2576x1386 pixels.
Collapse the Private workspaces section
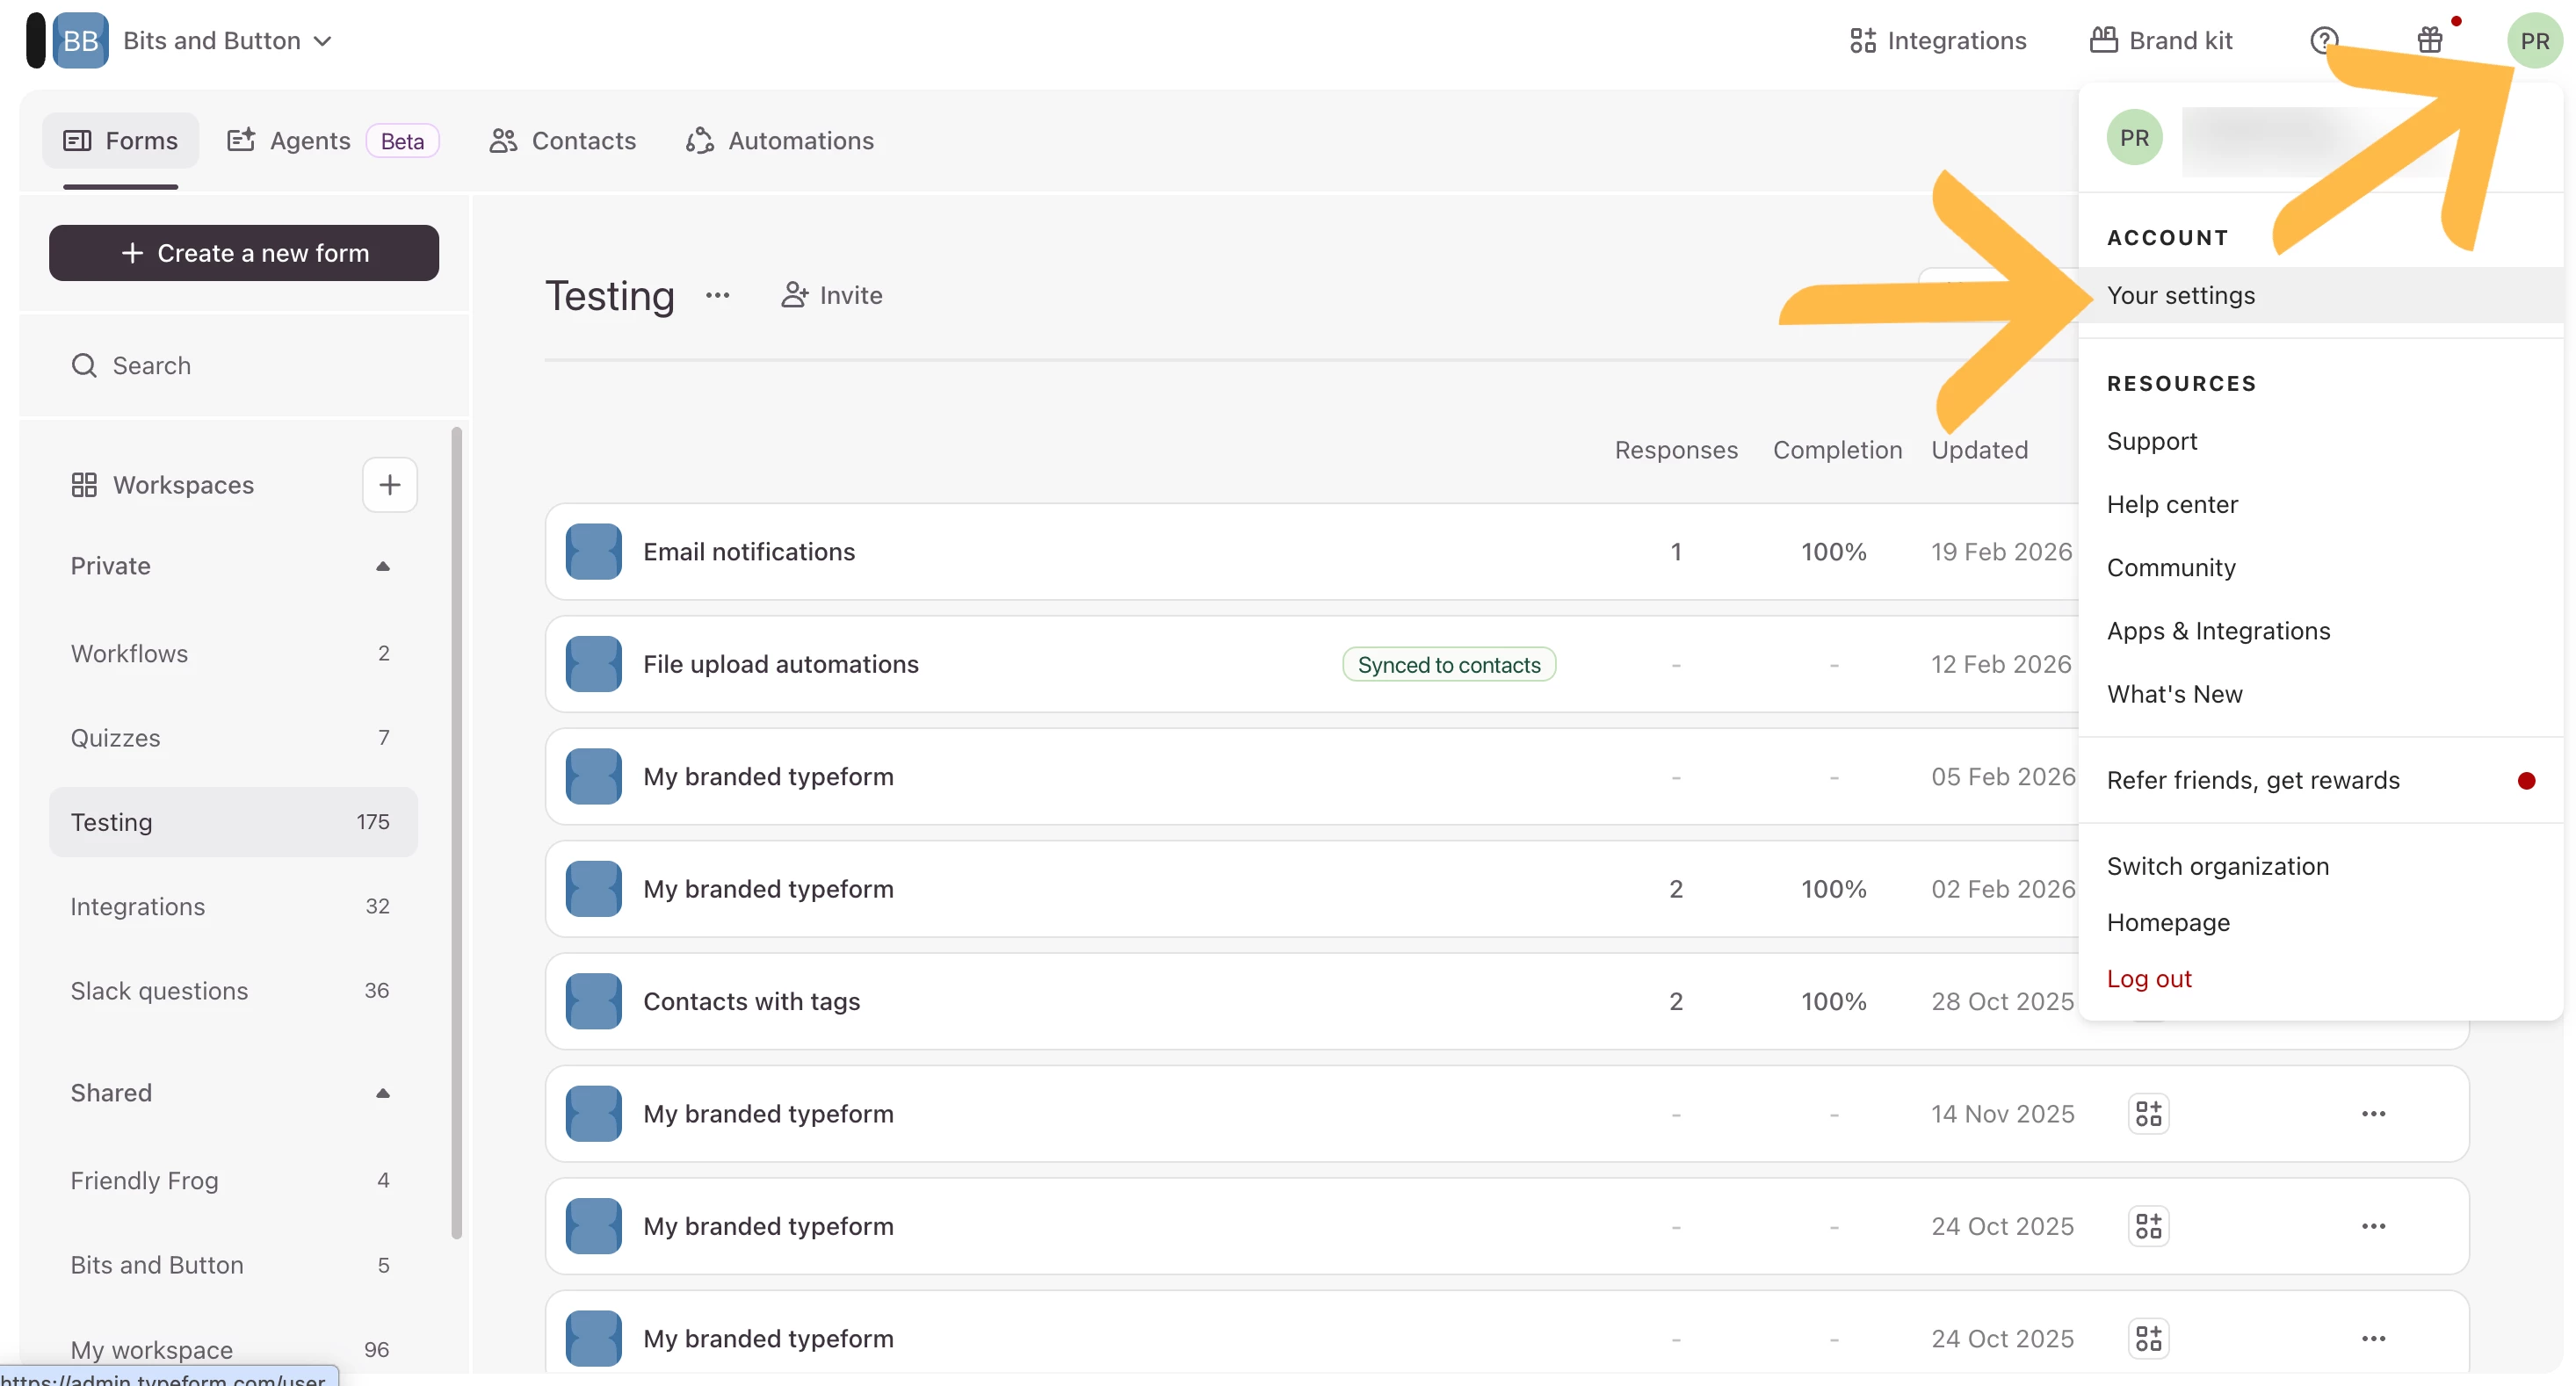tap(382, 566)
